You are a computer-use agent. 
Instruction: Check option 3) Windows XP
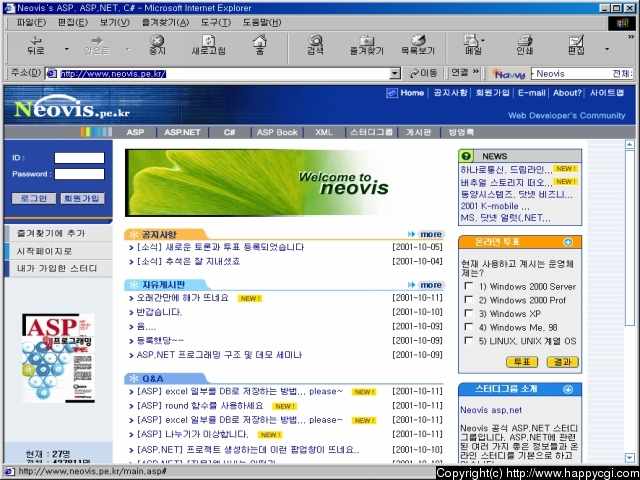(x=469, y=313)
